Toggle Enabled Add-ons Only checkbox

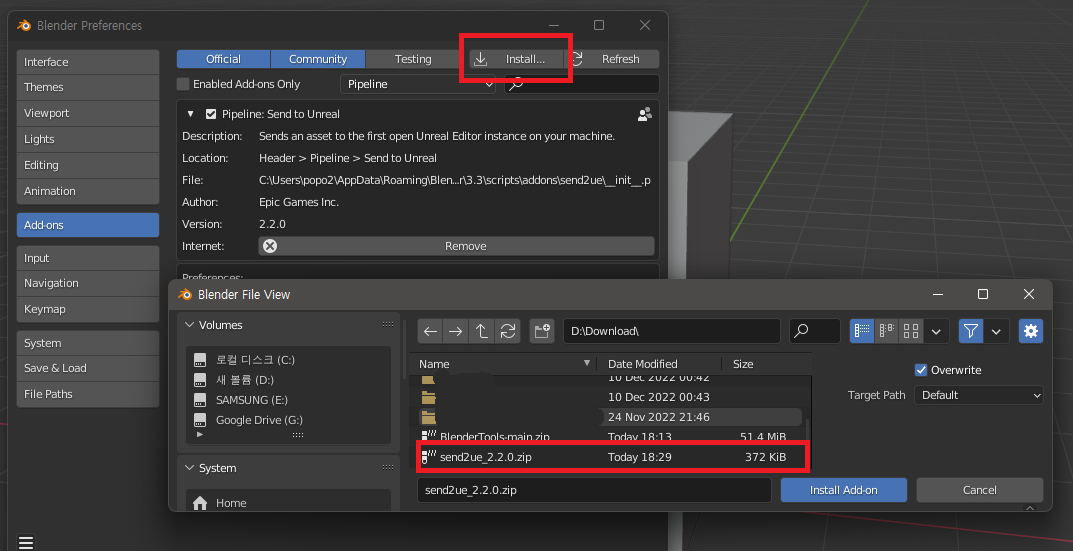click(183, 84)
